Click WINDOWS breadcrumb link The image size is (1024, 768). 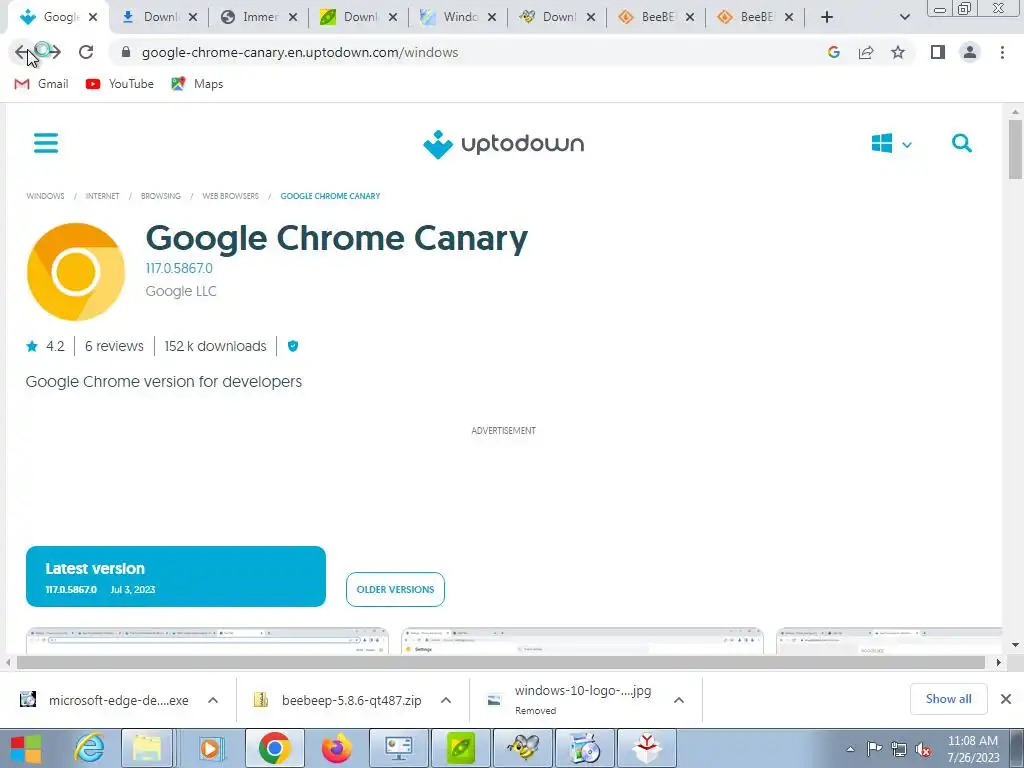pos(45,196)
